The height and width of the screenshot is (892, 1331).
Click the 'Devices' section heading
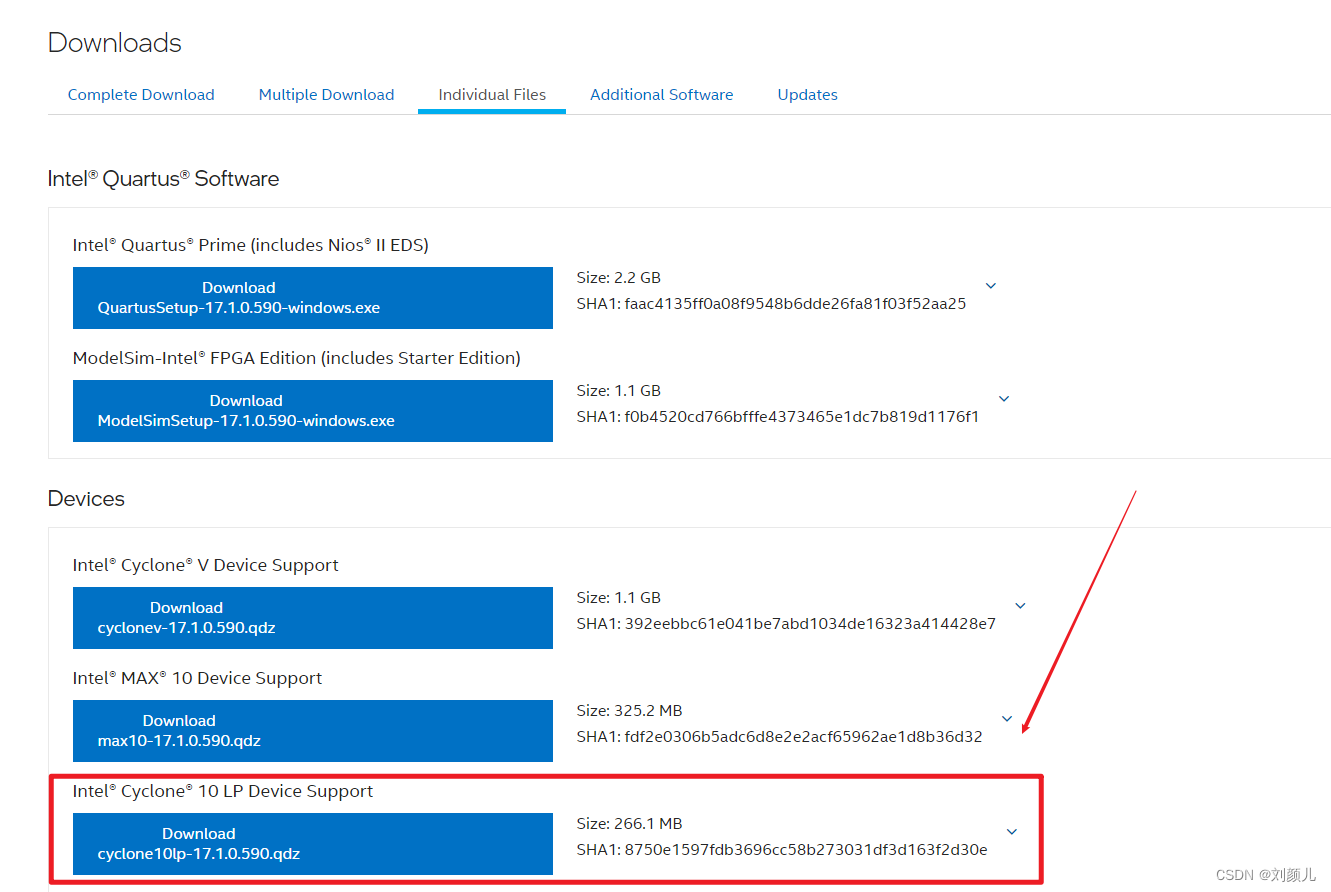point(86,499)
